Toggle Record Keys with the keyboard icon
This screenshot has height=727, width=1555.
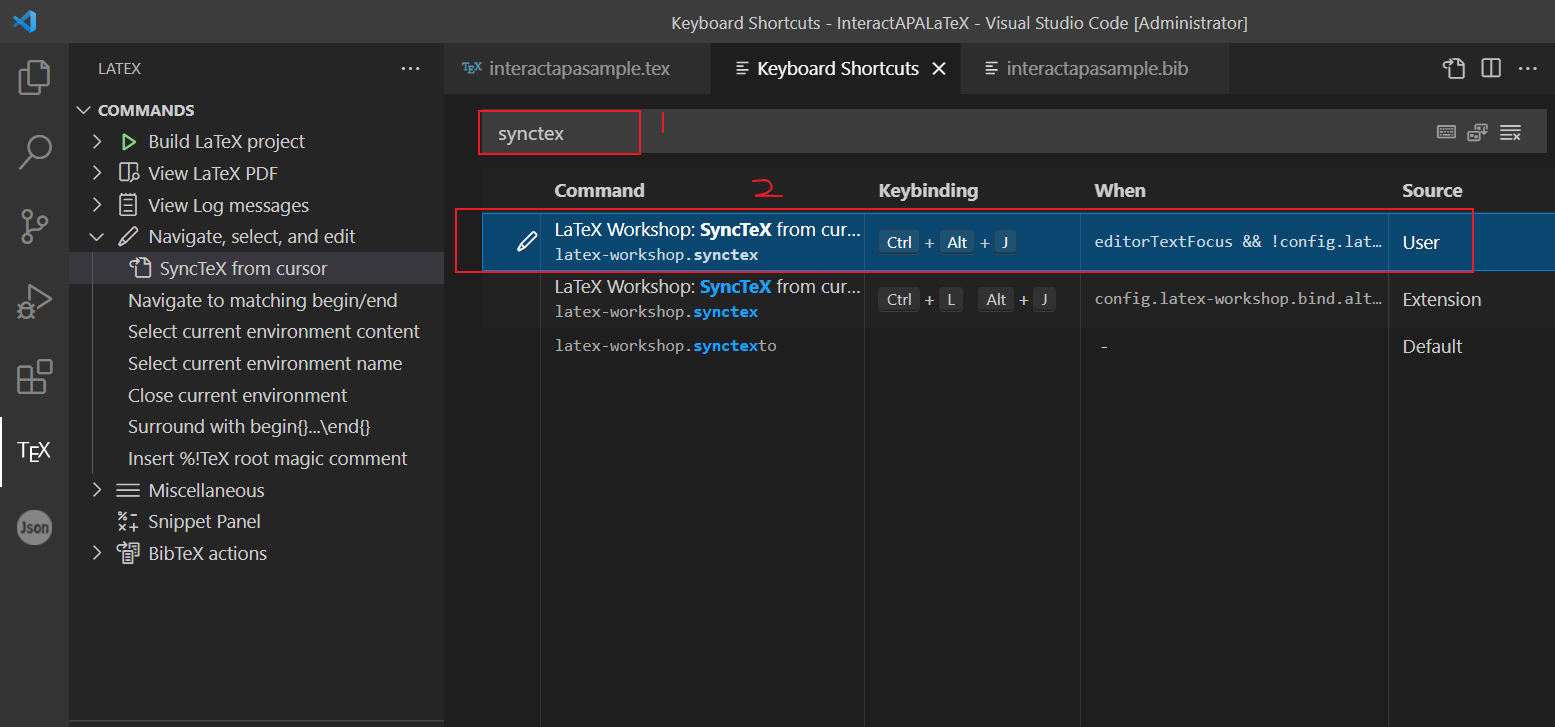tap(1446, 131)
